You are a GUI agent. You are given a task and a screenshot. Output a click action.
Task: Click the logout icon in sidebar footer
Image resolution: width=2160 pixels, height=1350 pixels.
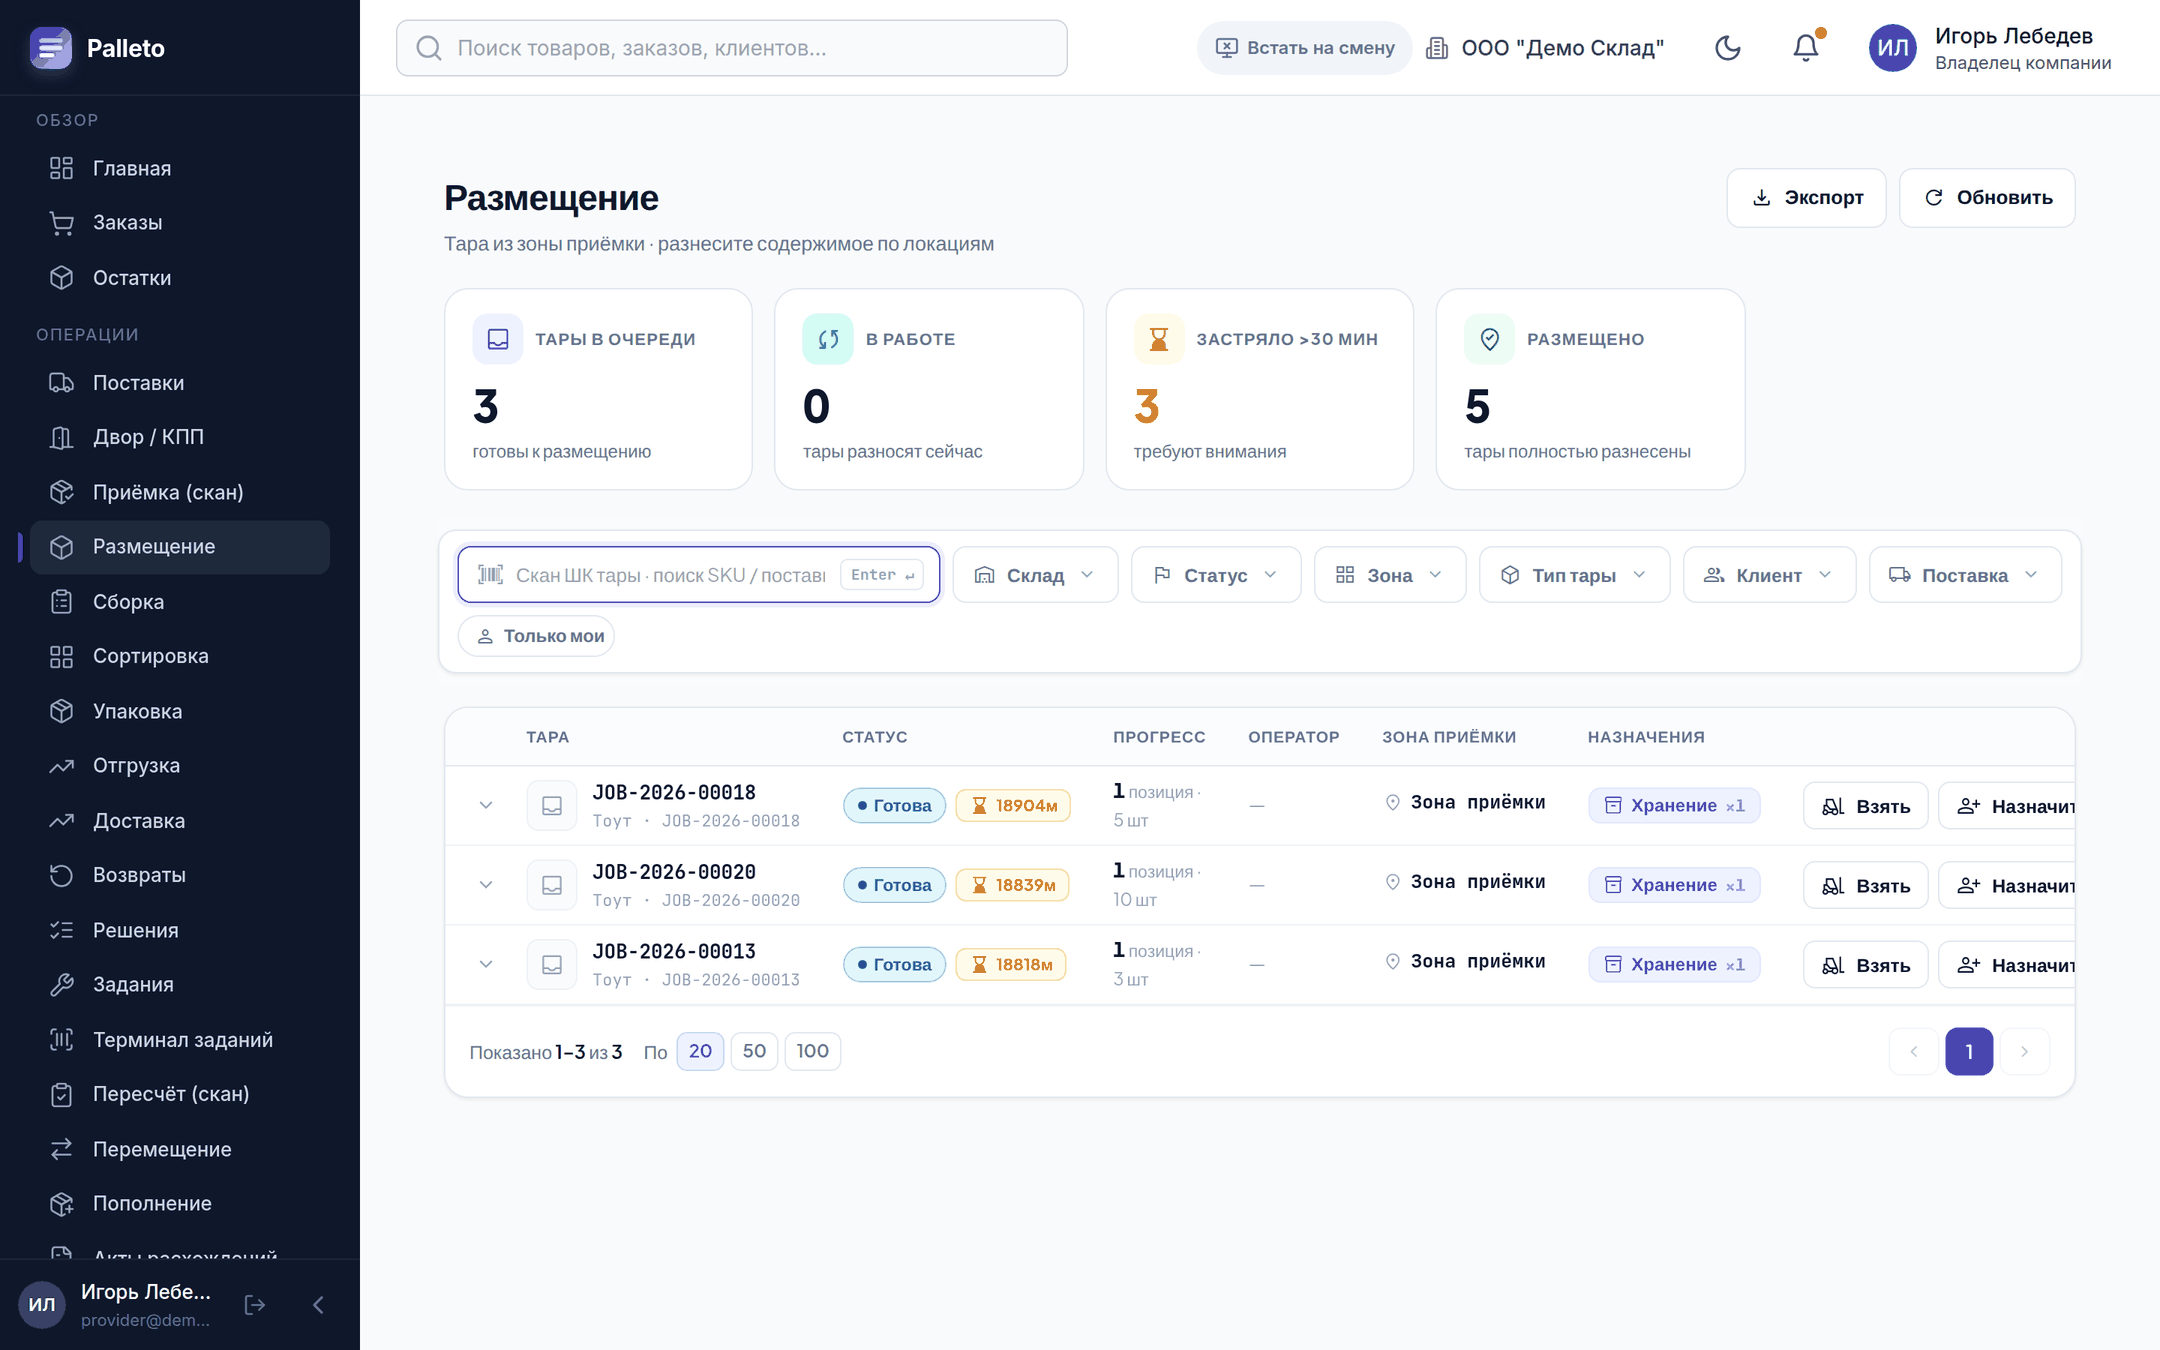click(255, 1304)
